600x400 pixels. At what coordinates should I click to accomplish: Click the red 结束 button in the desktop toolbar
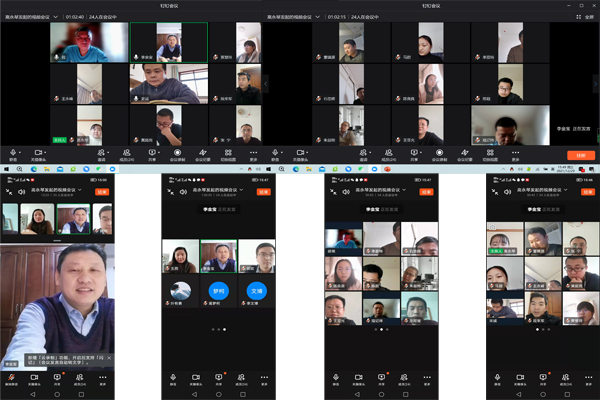point(580,155)
